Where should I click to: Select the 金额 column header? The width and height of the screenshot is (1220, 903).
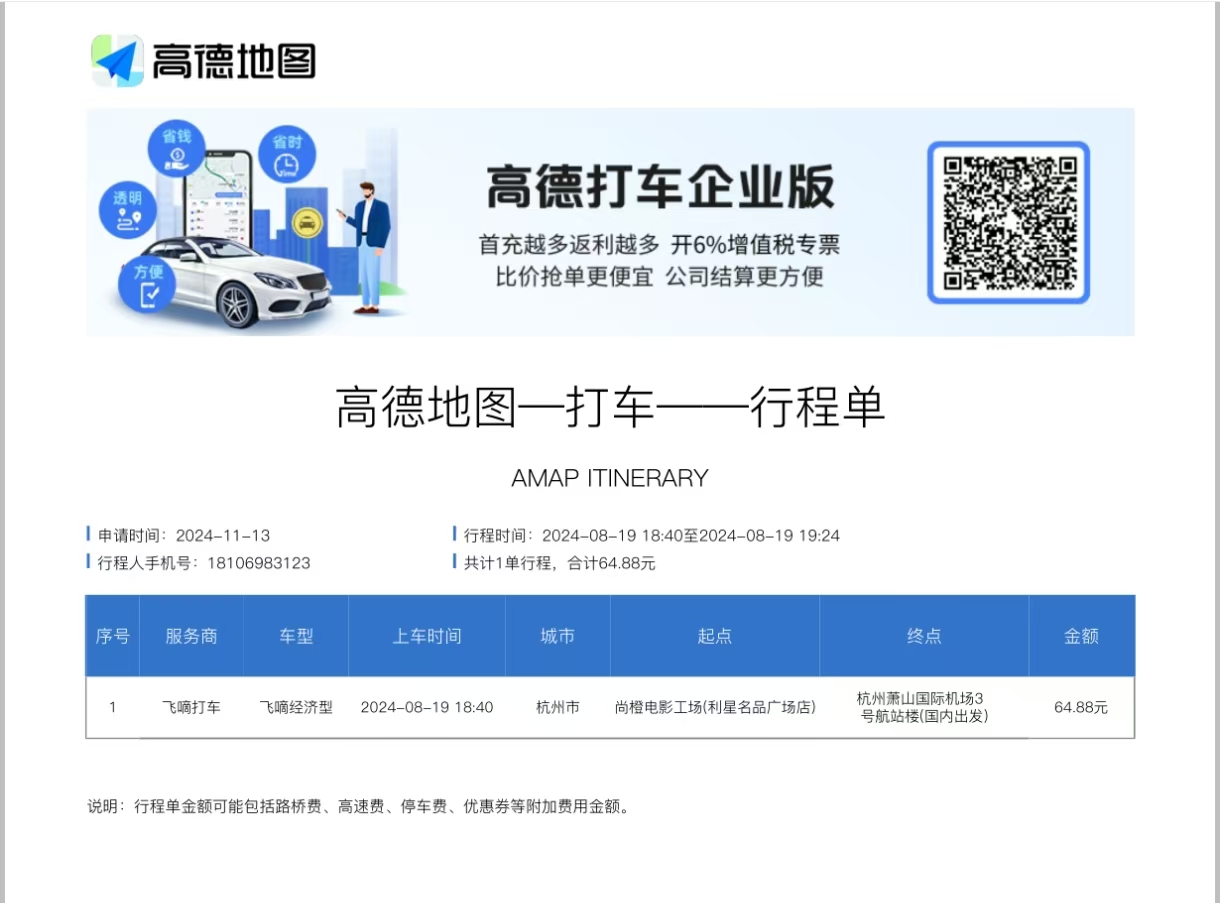pos(1081,636)
